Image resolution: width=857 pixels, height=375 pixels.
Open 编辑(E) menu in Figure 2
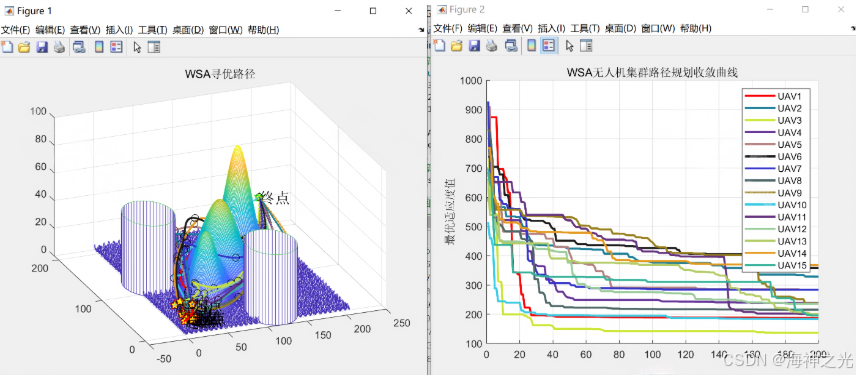(x=483, y=28)
